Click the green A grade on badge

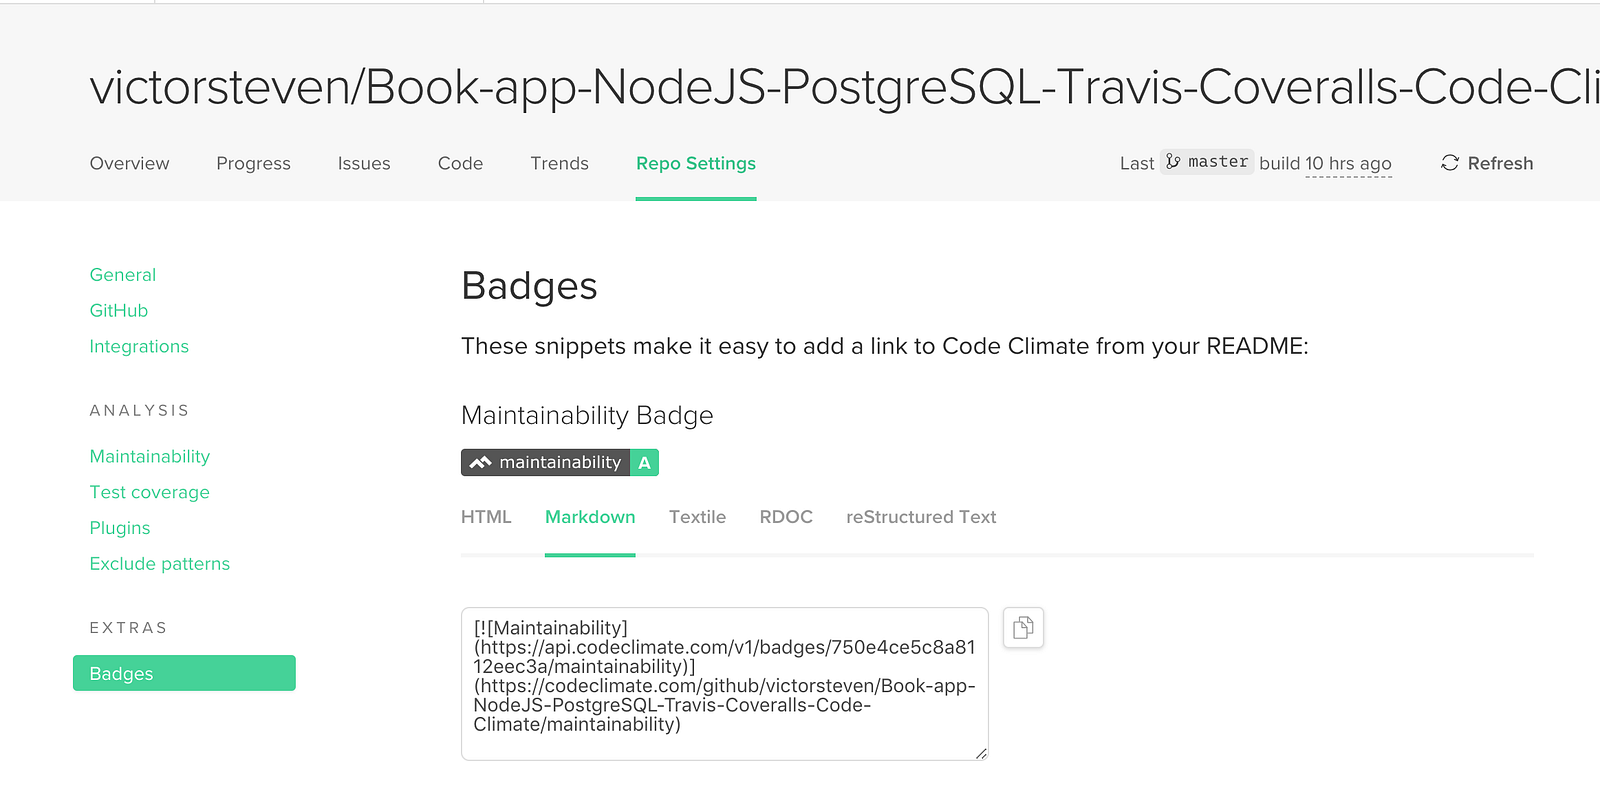[644, 463]
